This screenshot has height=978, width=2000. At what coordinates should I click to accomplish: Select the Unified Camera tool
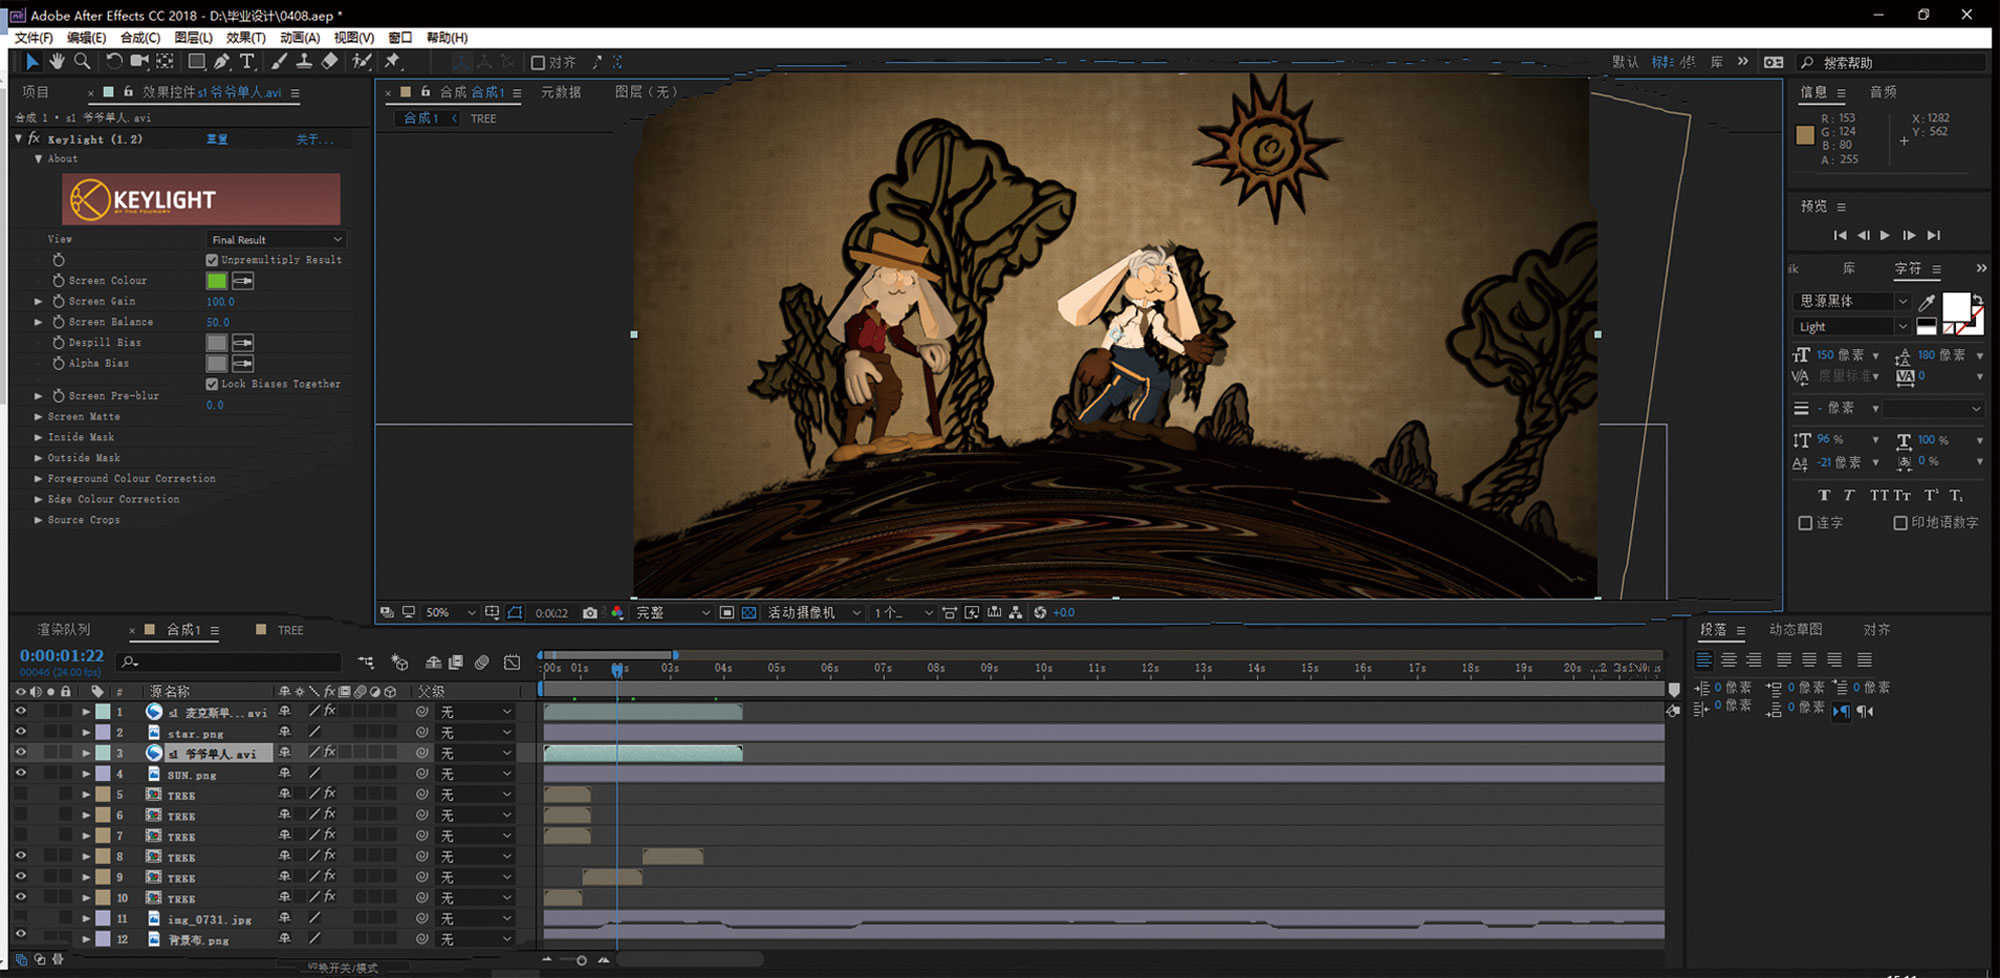(139, 62)
